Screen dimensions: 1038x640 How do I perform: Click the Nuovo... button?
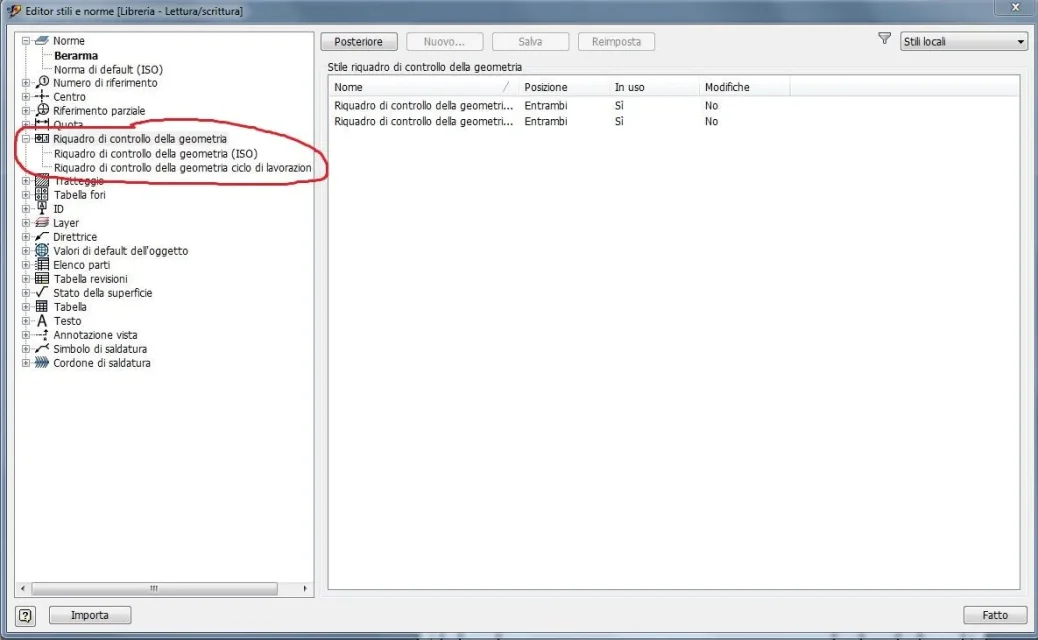pyautogui.click(x=444, y=42)
